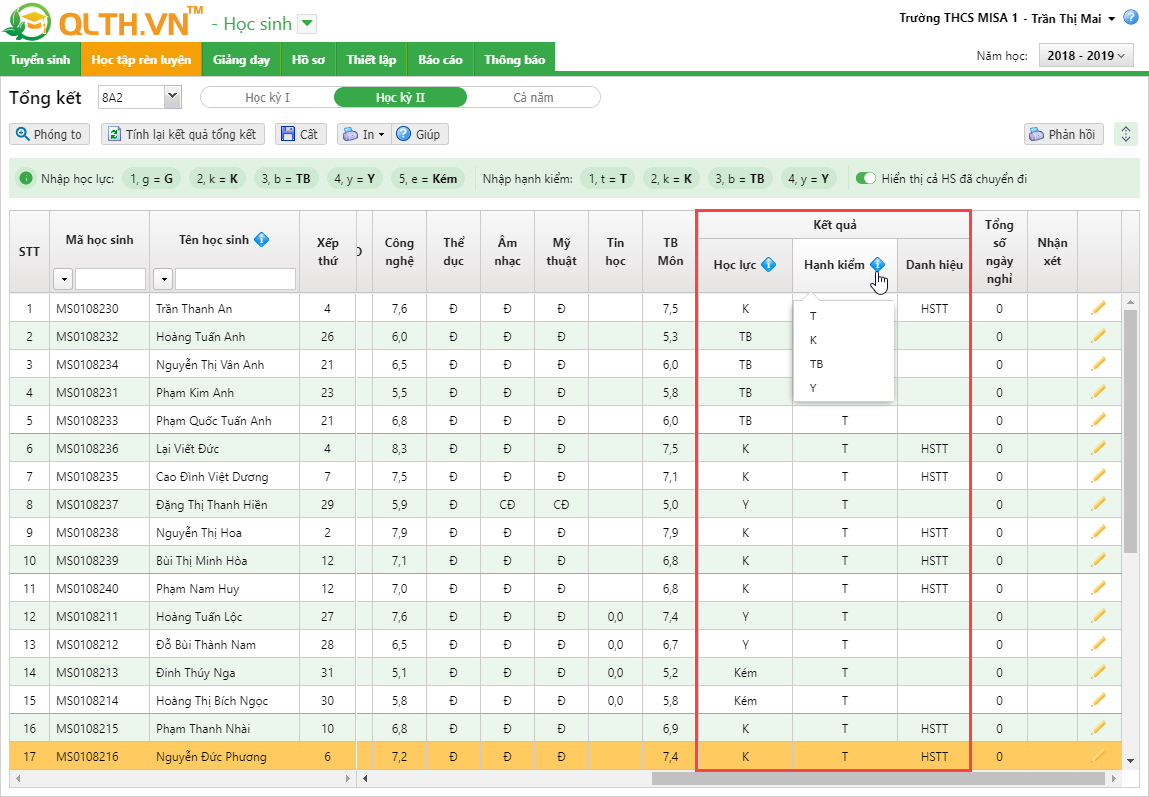Click the Mã học sinh filter input
Screen dimensions: 1149x797
(x=110, y=279)
